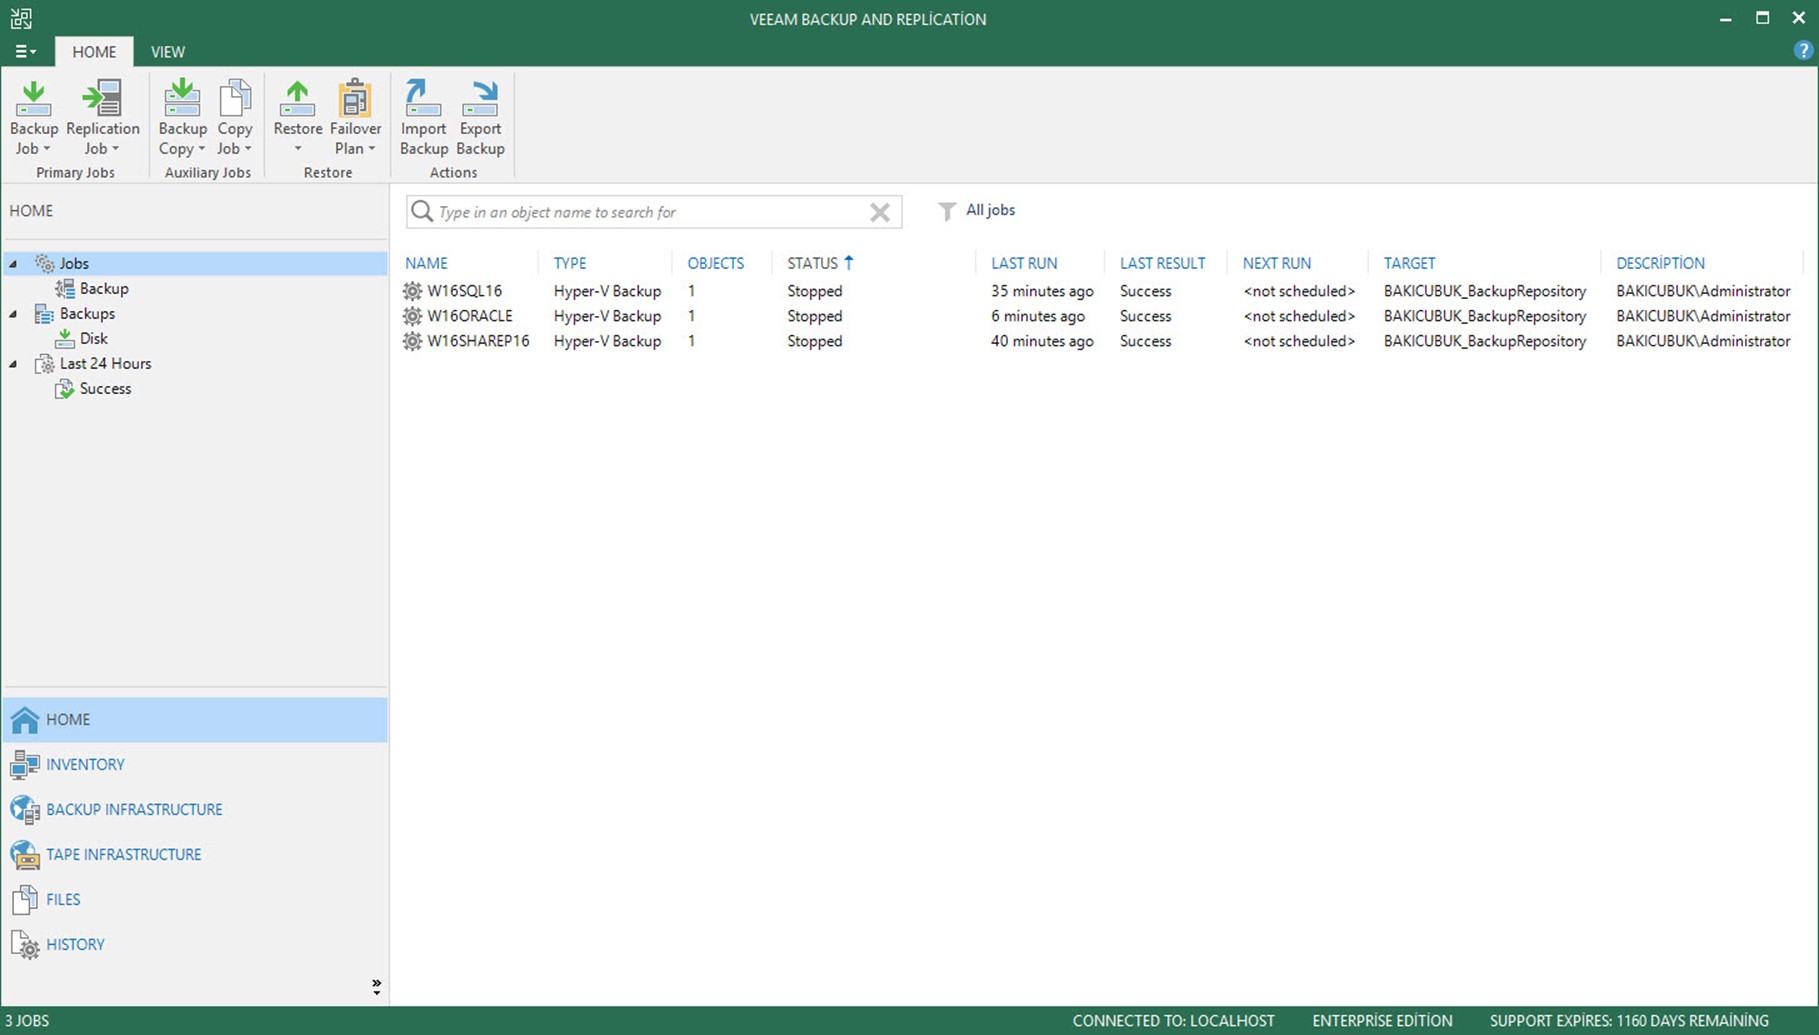This screenshot has width=1819, height=1035.
Task: Click the Export Backup icon
Action: coord(481,99)
